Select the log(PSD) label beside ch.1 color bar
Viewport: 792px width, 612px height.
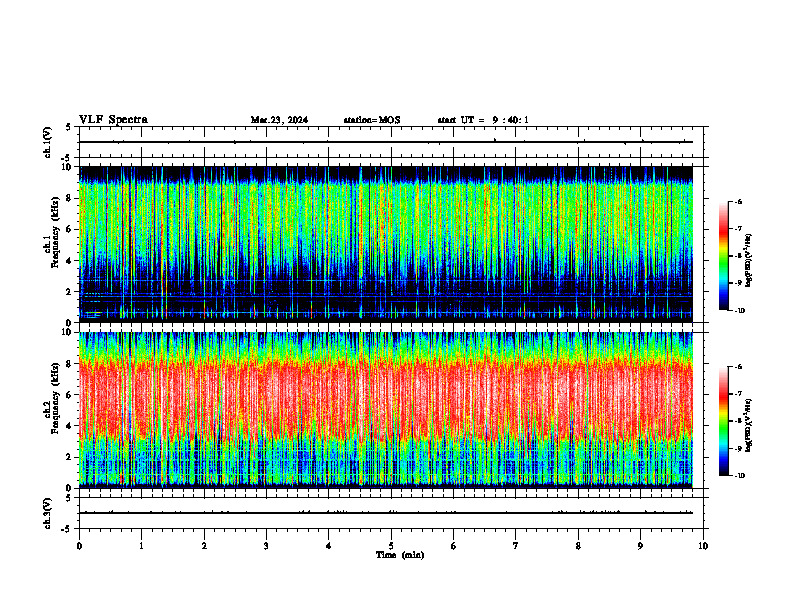[749, 261]
